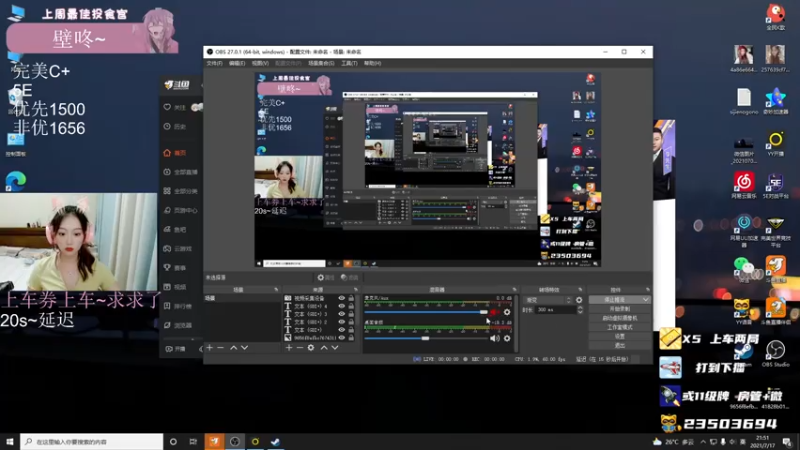This screenshot has width=800, height=450.
Task: Open OBS Tools menu
Action: 349,63
